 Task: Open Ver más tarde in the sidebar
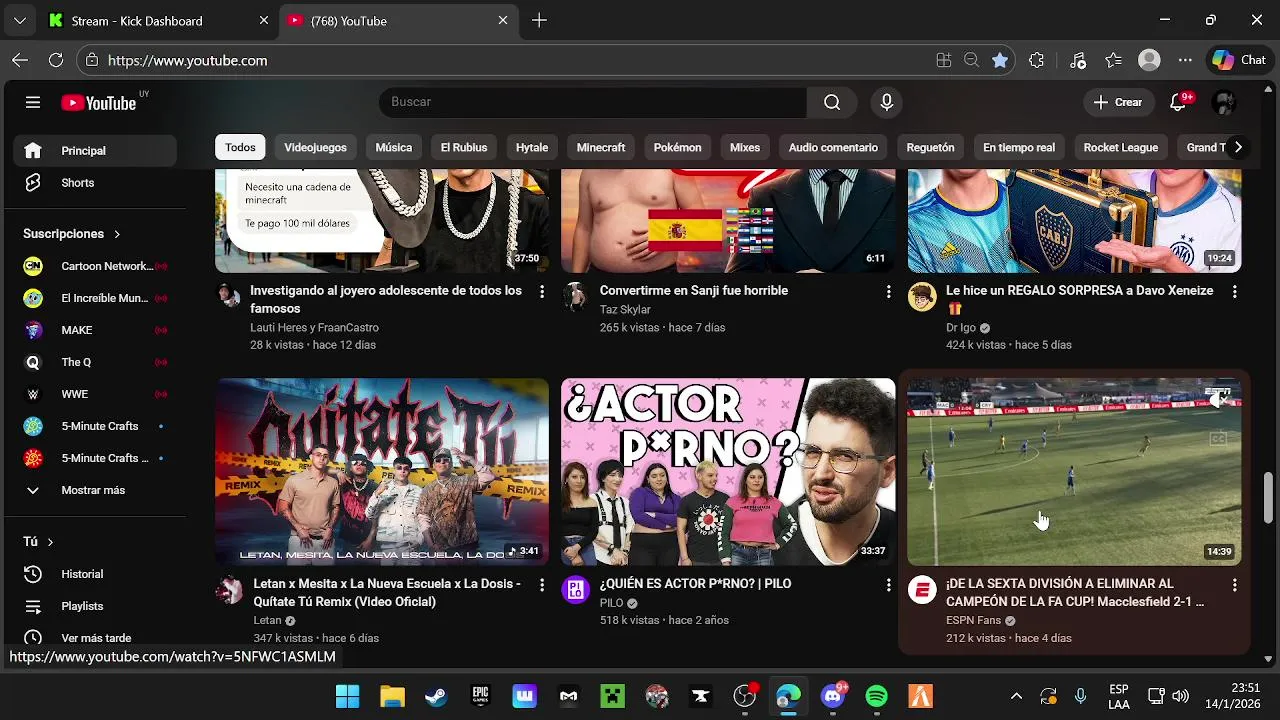pos(96,638)
